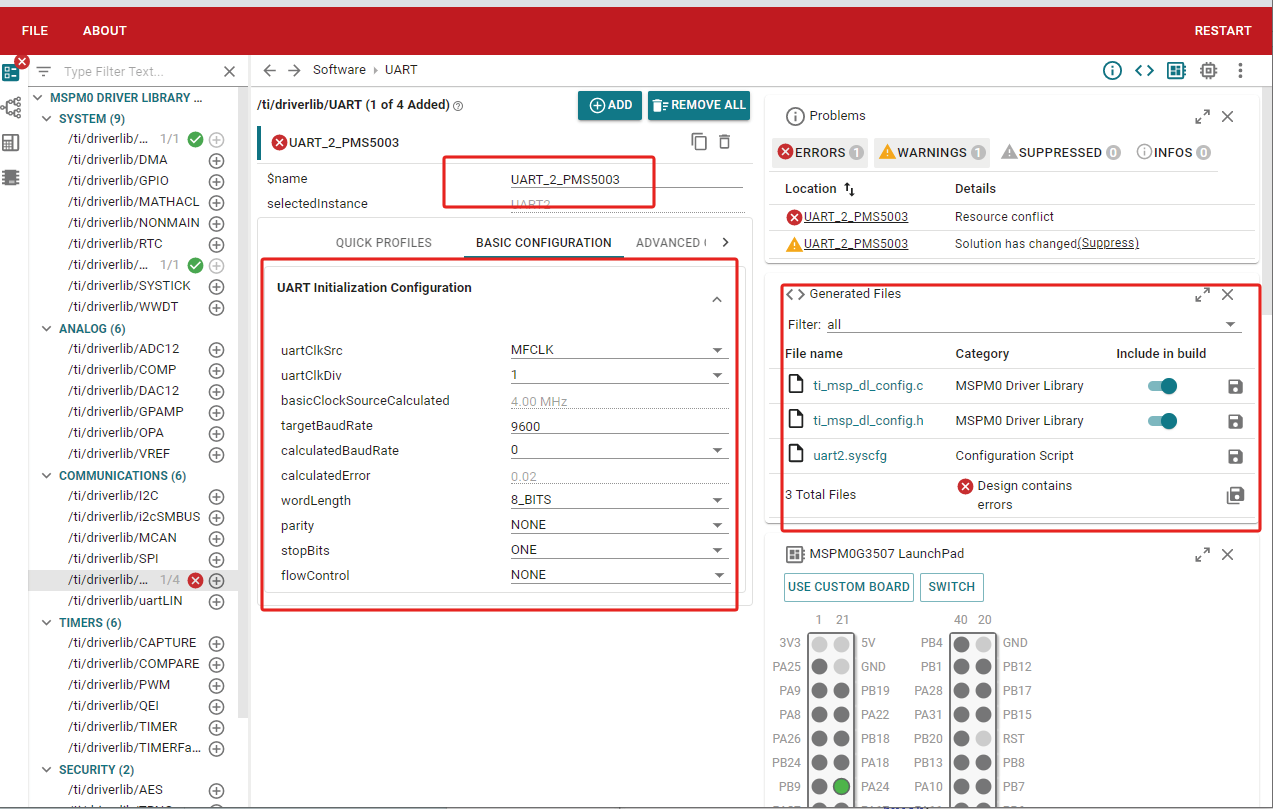The height and width of the screenshot is (809, 1273).
Task: Click the ADD button
Action: 610,105
